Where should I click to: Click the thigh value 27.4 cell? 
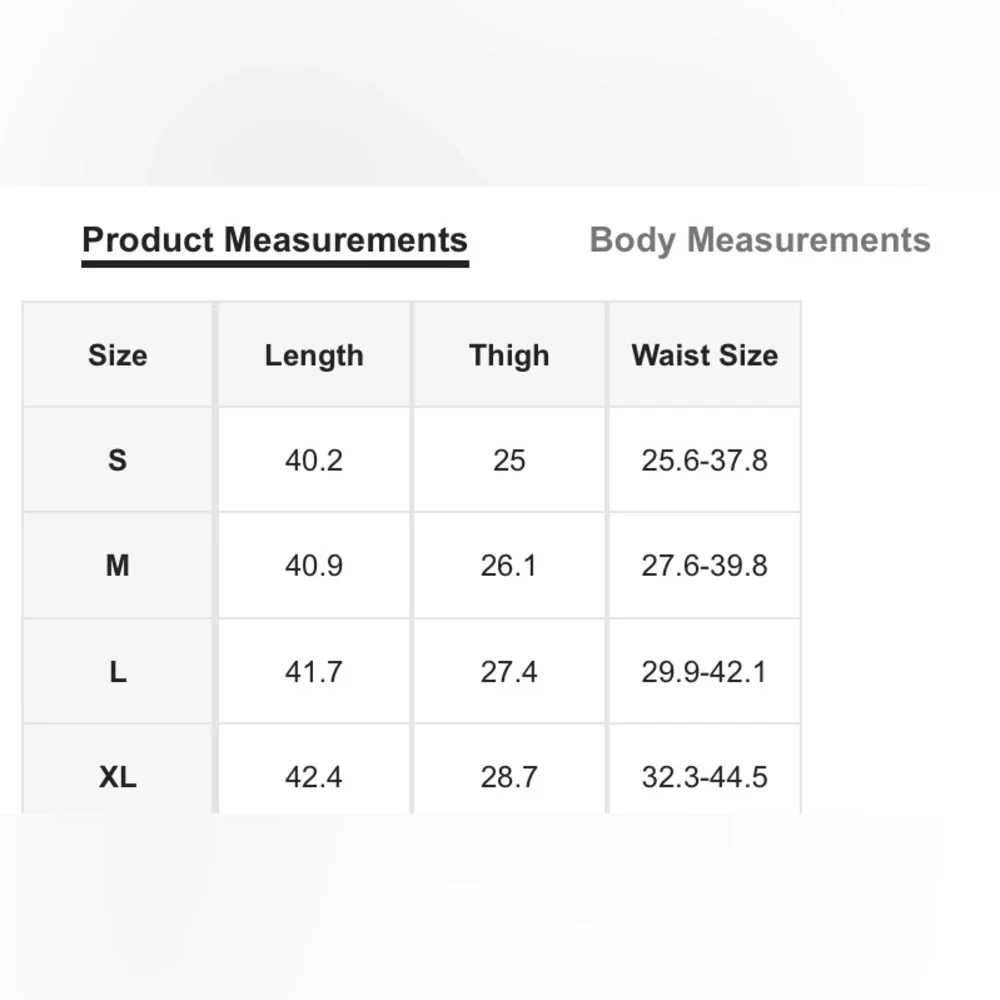click(509, 672)
